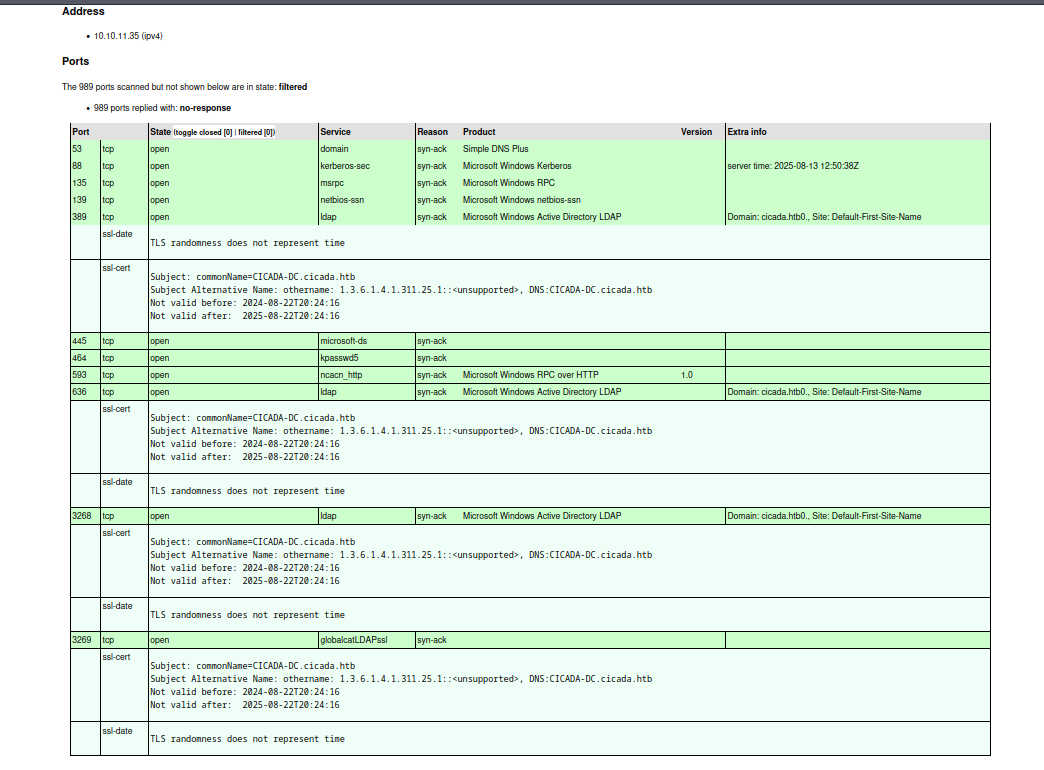Click the "Ports" section heading
Image resolution: width=1044 pixels, height=770 pixels.
coord(76,61)
